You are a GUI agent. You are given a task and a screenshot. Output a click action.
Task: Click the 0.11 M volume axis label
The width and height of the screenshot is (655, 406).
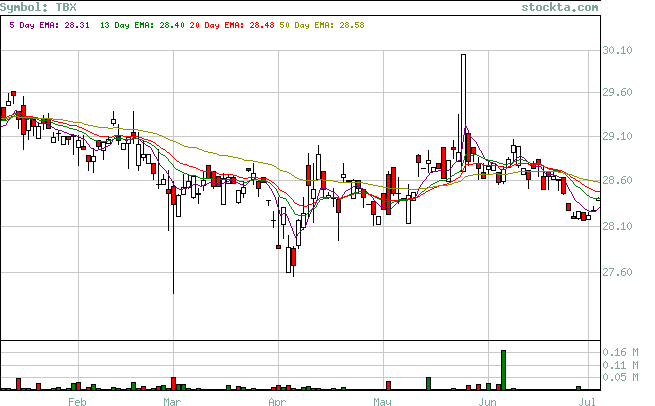click(x=620, y=365)
